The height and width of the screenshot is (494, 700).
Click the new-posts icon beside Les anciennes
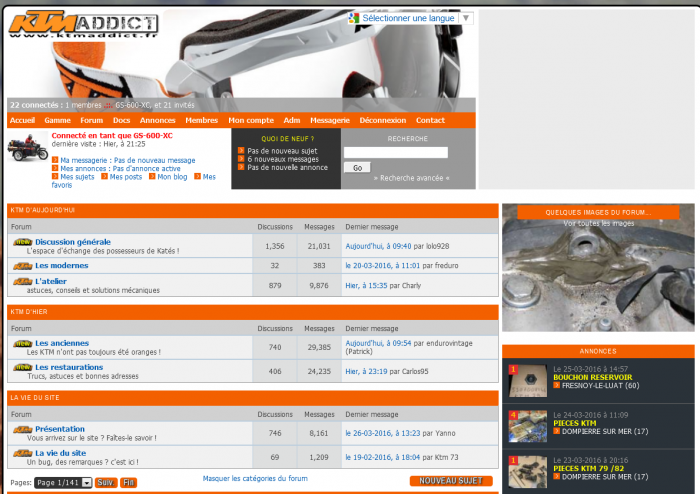(x=22, y=344)
